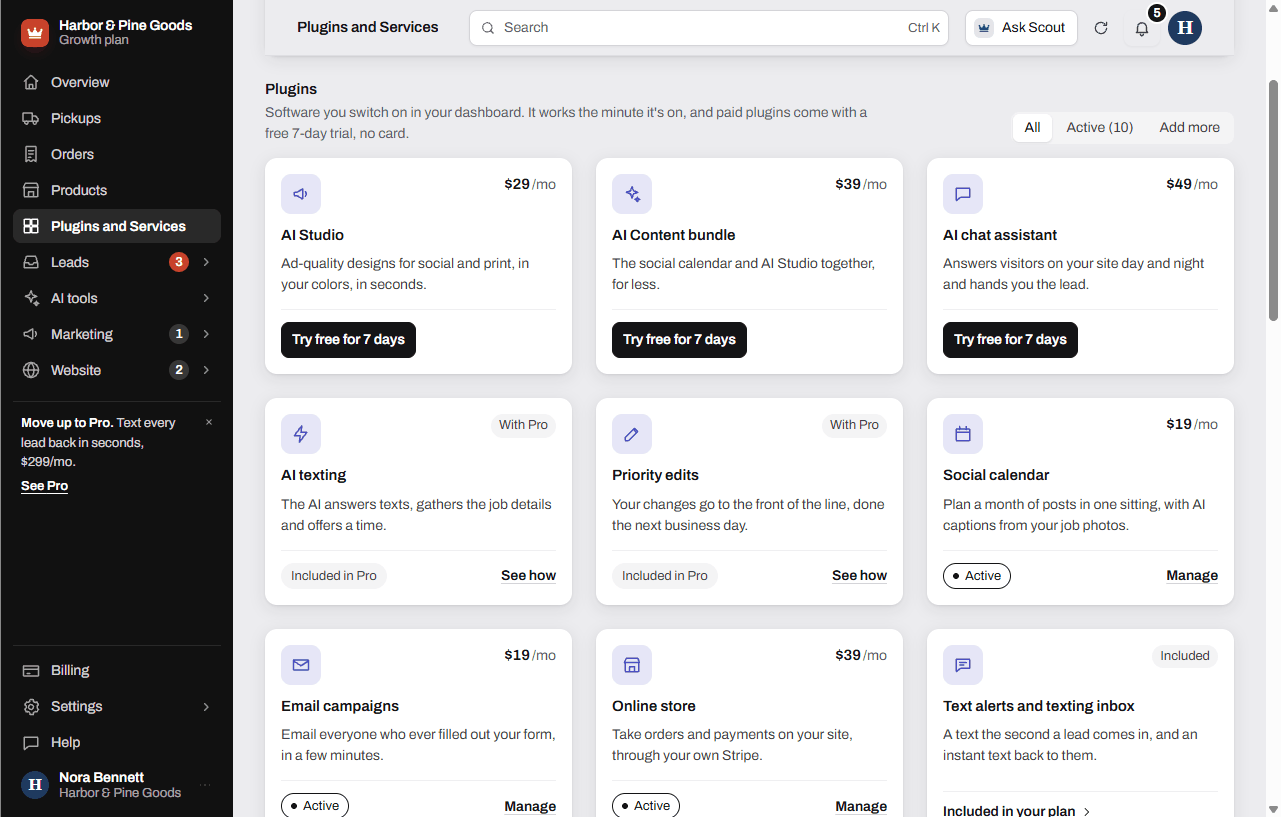Screen dimensions: 1281x817
Task: Click the Ask Scout button
Action: tap(1021, 28)
